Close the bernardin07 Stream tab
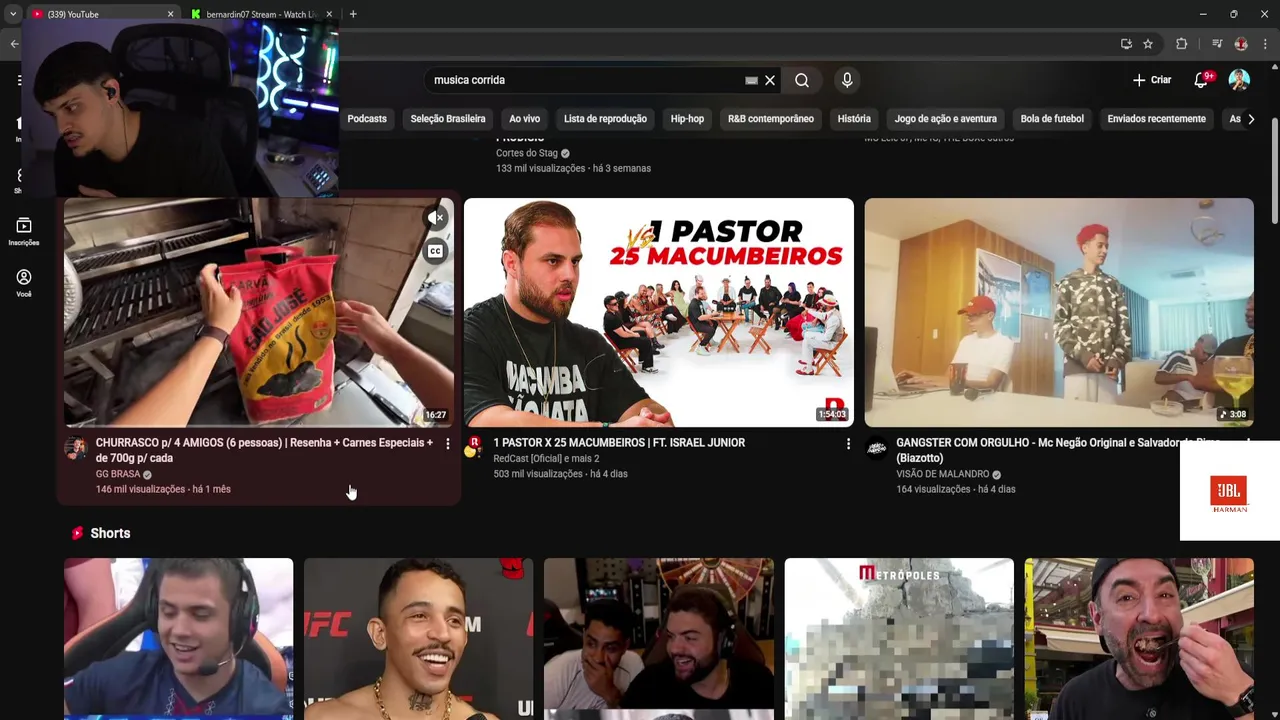1280x720 pixels. (x=329, y=14)
